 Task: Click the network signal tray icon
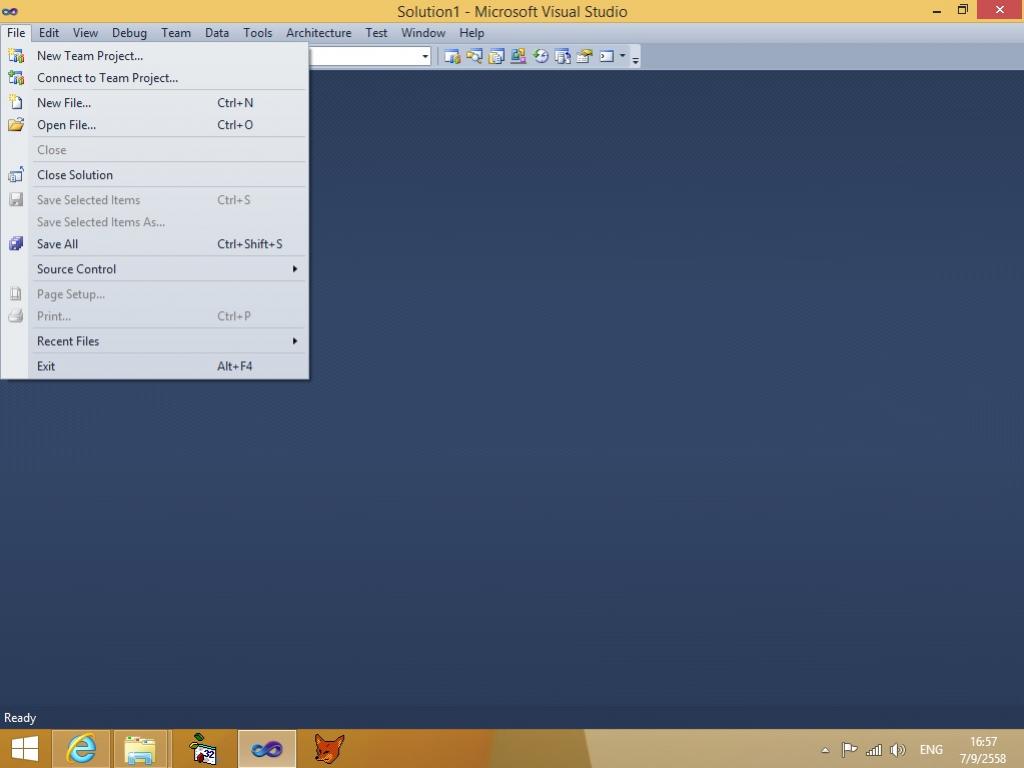pos(874,750)
